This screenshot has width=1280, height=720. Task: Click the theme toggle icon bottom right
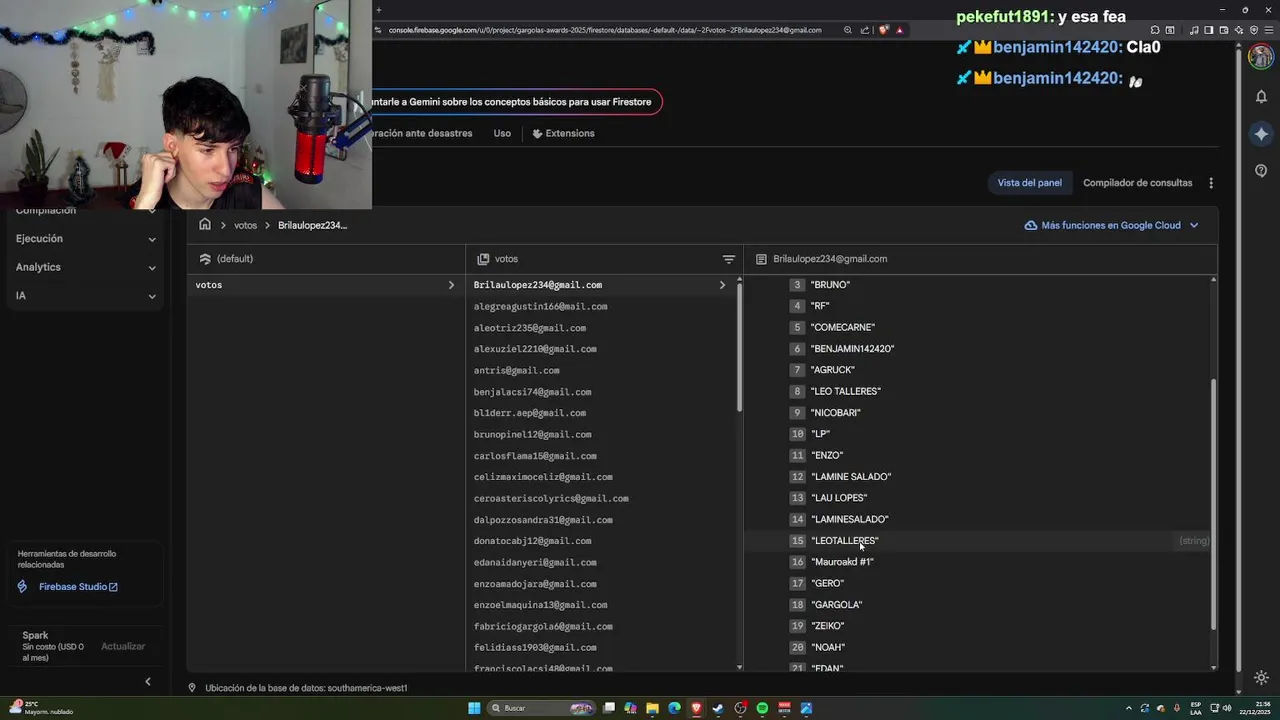(1261, 677)
